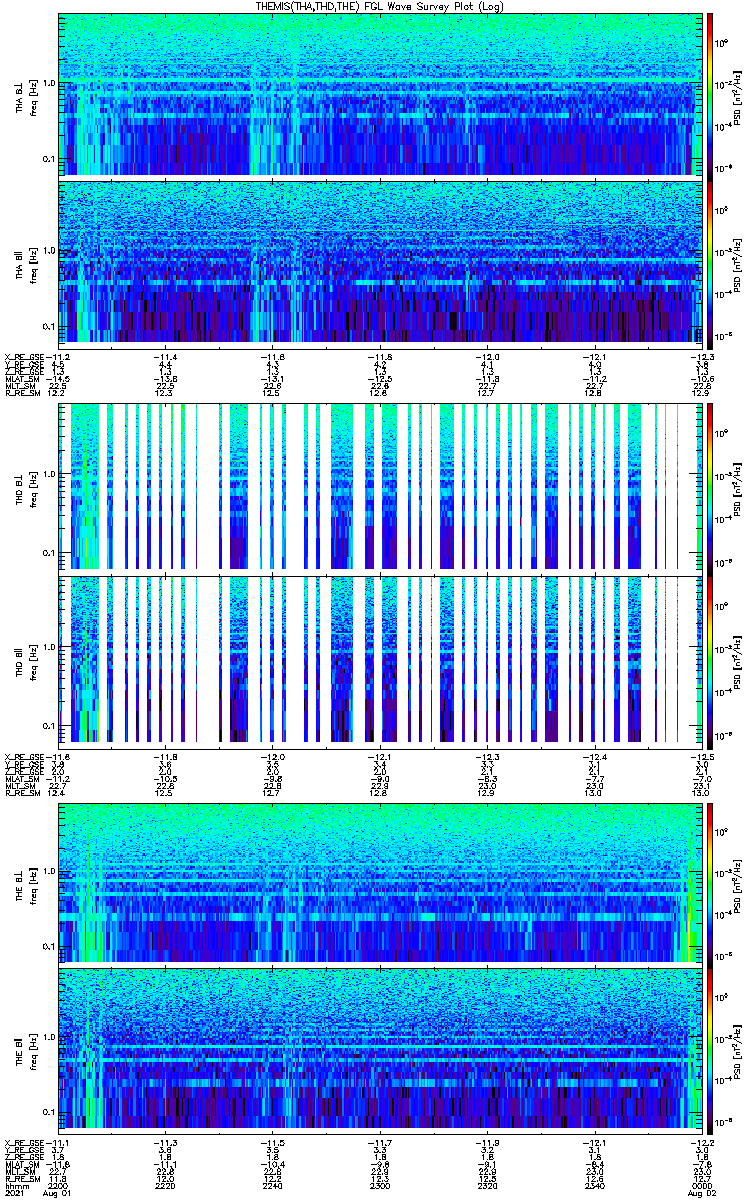Screen dimensions: 750x1200
Task: Click the 2021 year label
Action: tap(15, 1195)
